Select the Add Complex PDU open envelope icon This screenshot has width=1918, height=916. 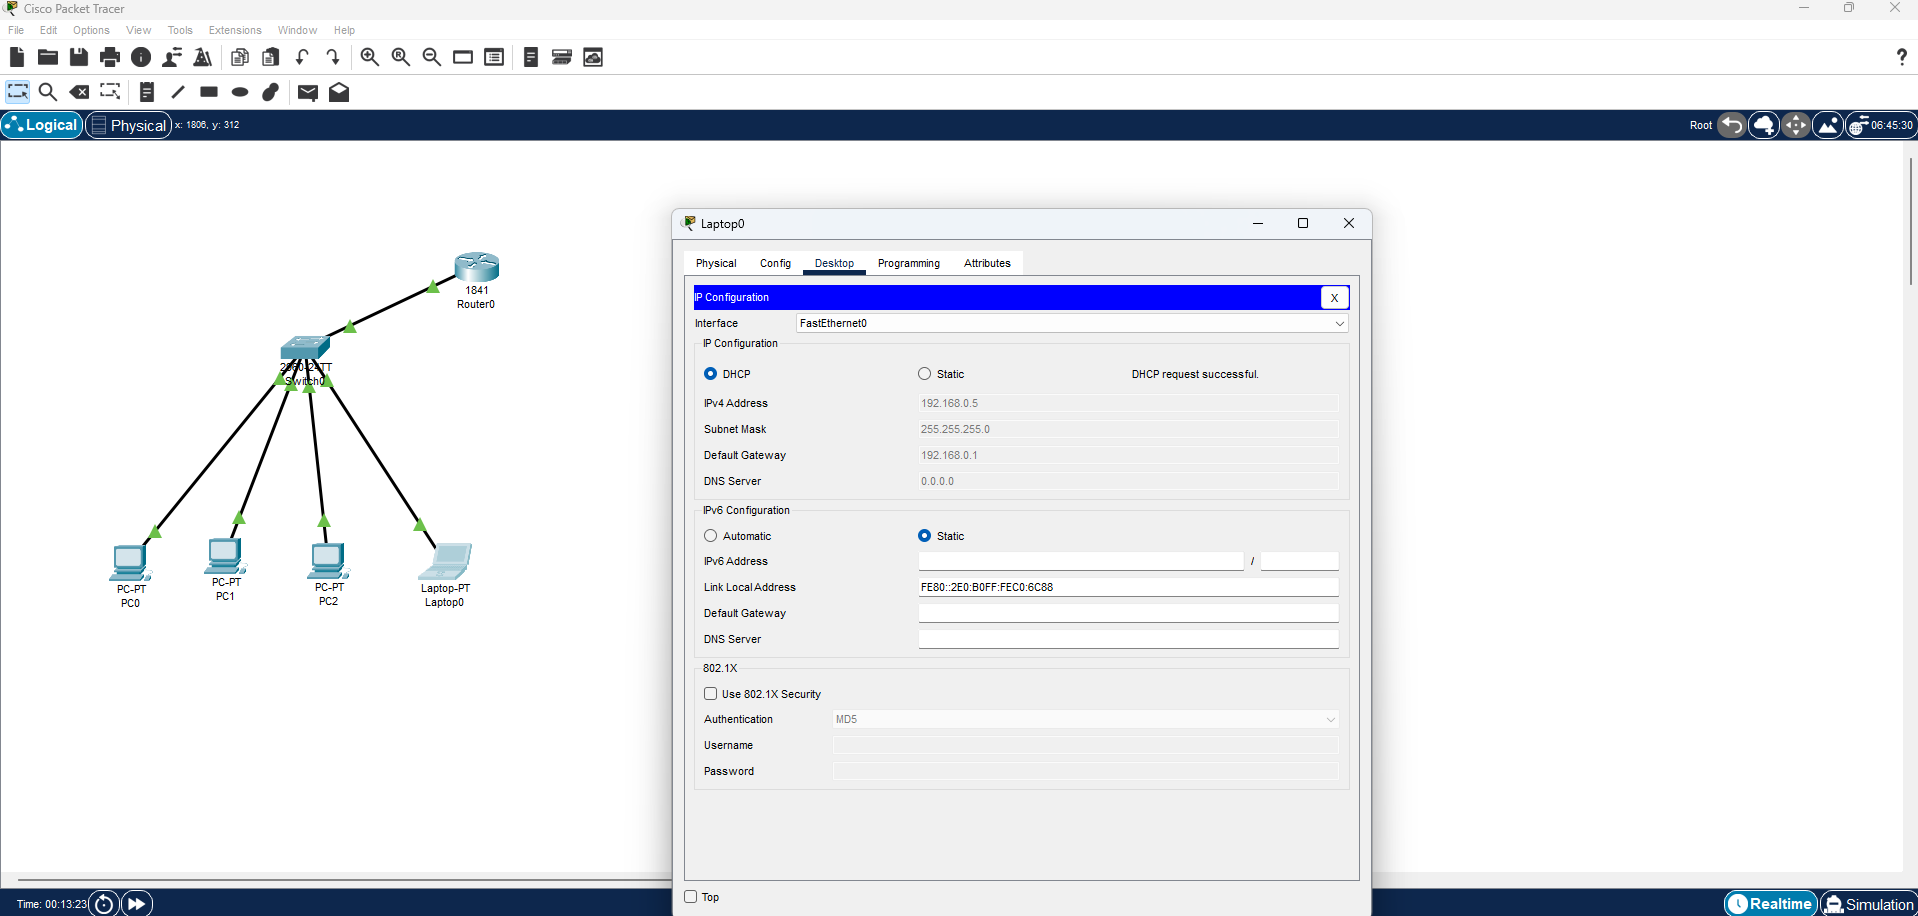(x=339, y=92)
